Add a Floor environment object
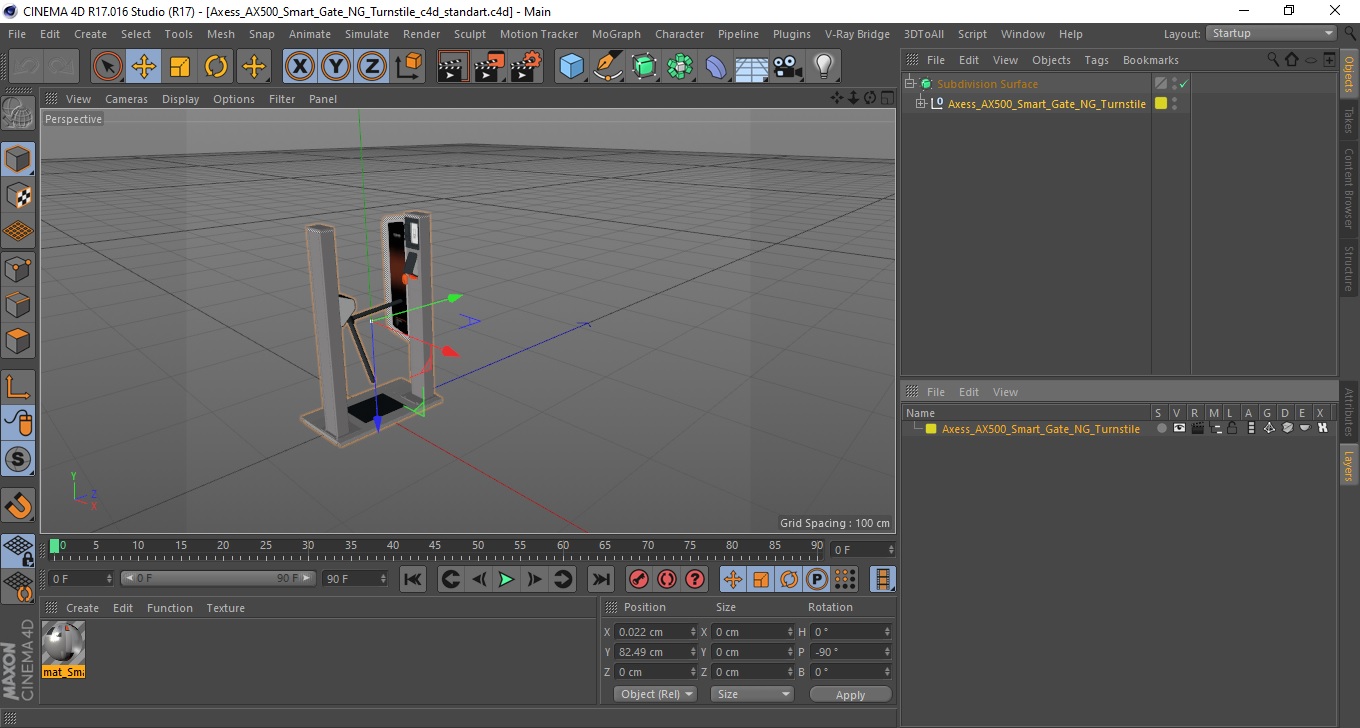Image resolution: width=1360 pixels, height=728 pixels. (752, 67)
